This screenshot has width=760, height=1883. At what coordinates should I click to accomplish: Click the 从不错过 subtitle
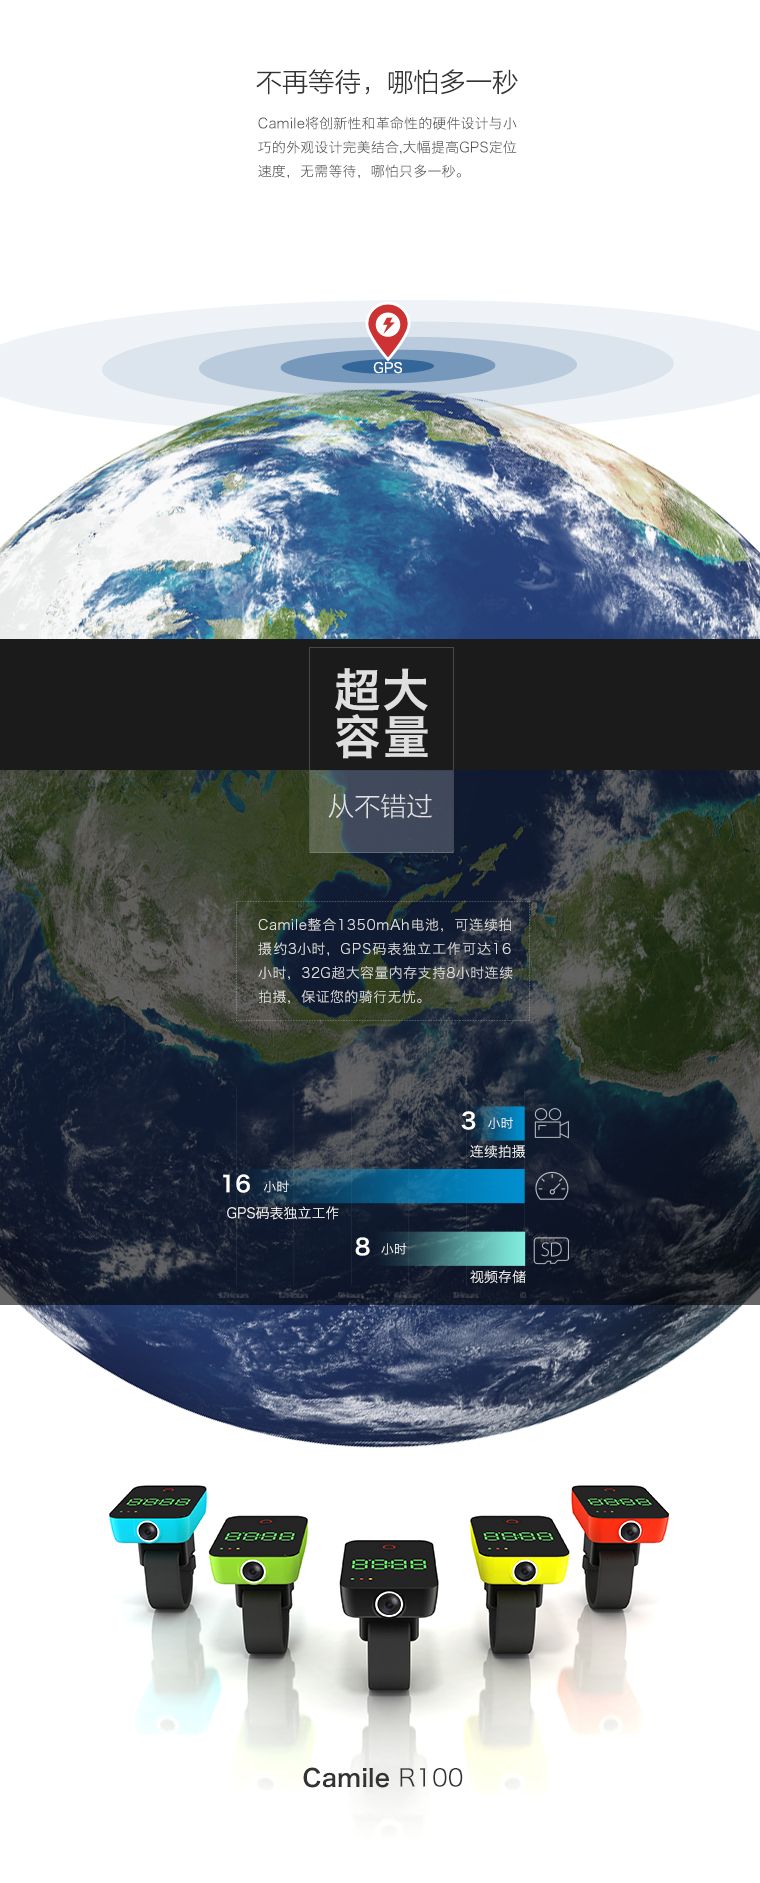coord(381,806)
